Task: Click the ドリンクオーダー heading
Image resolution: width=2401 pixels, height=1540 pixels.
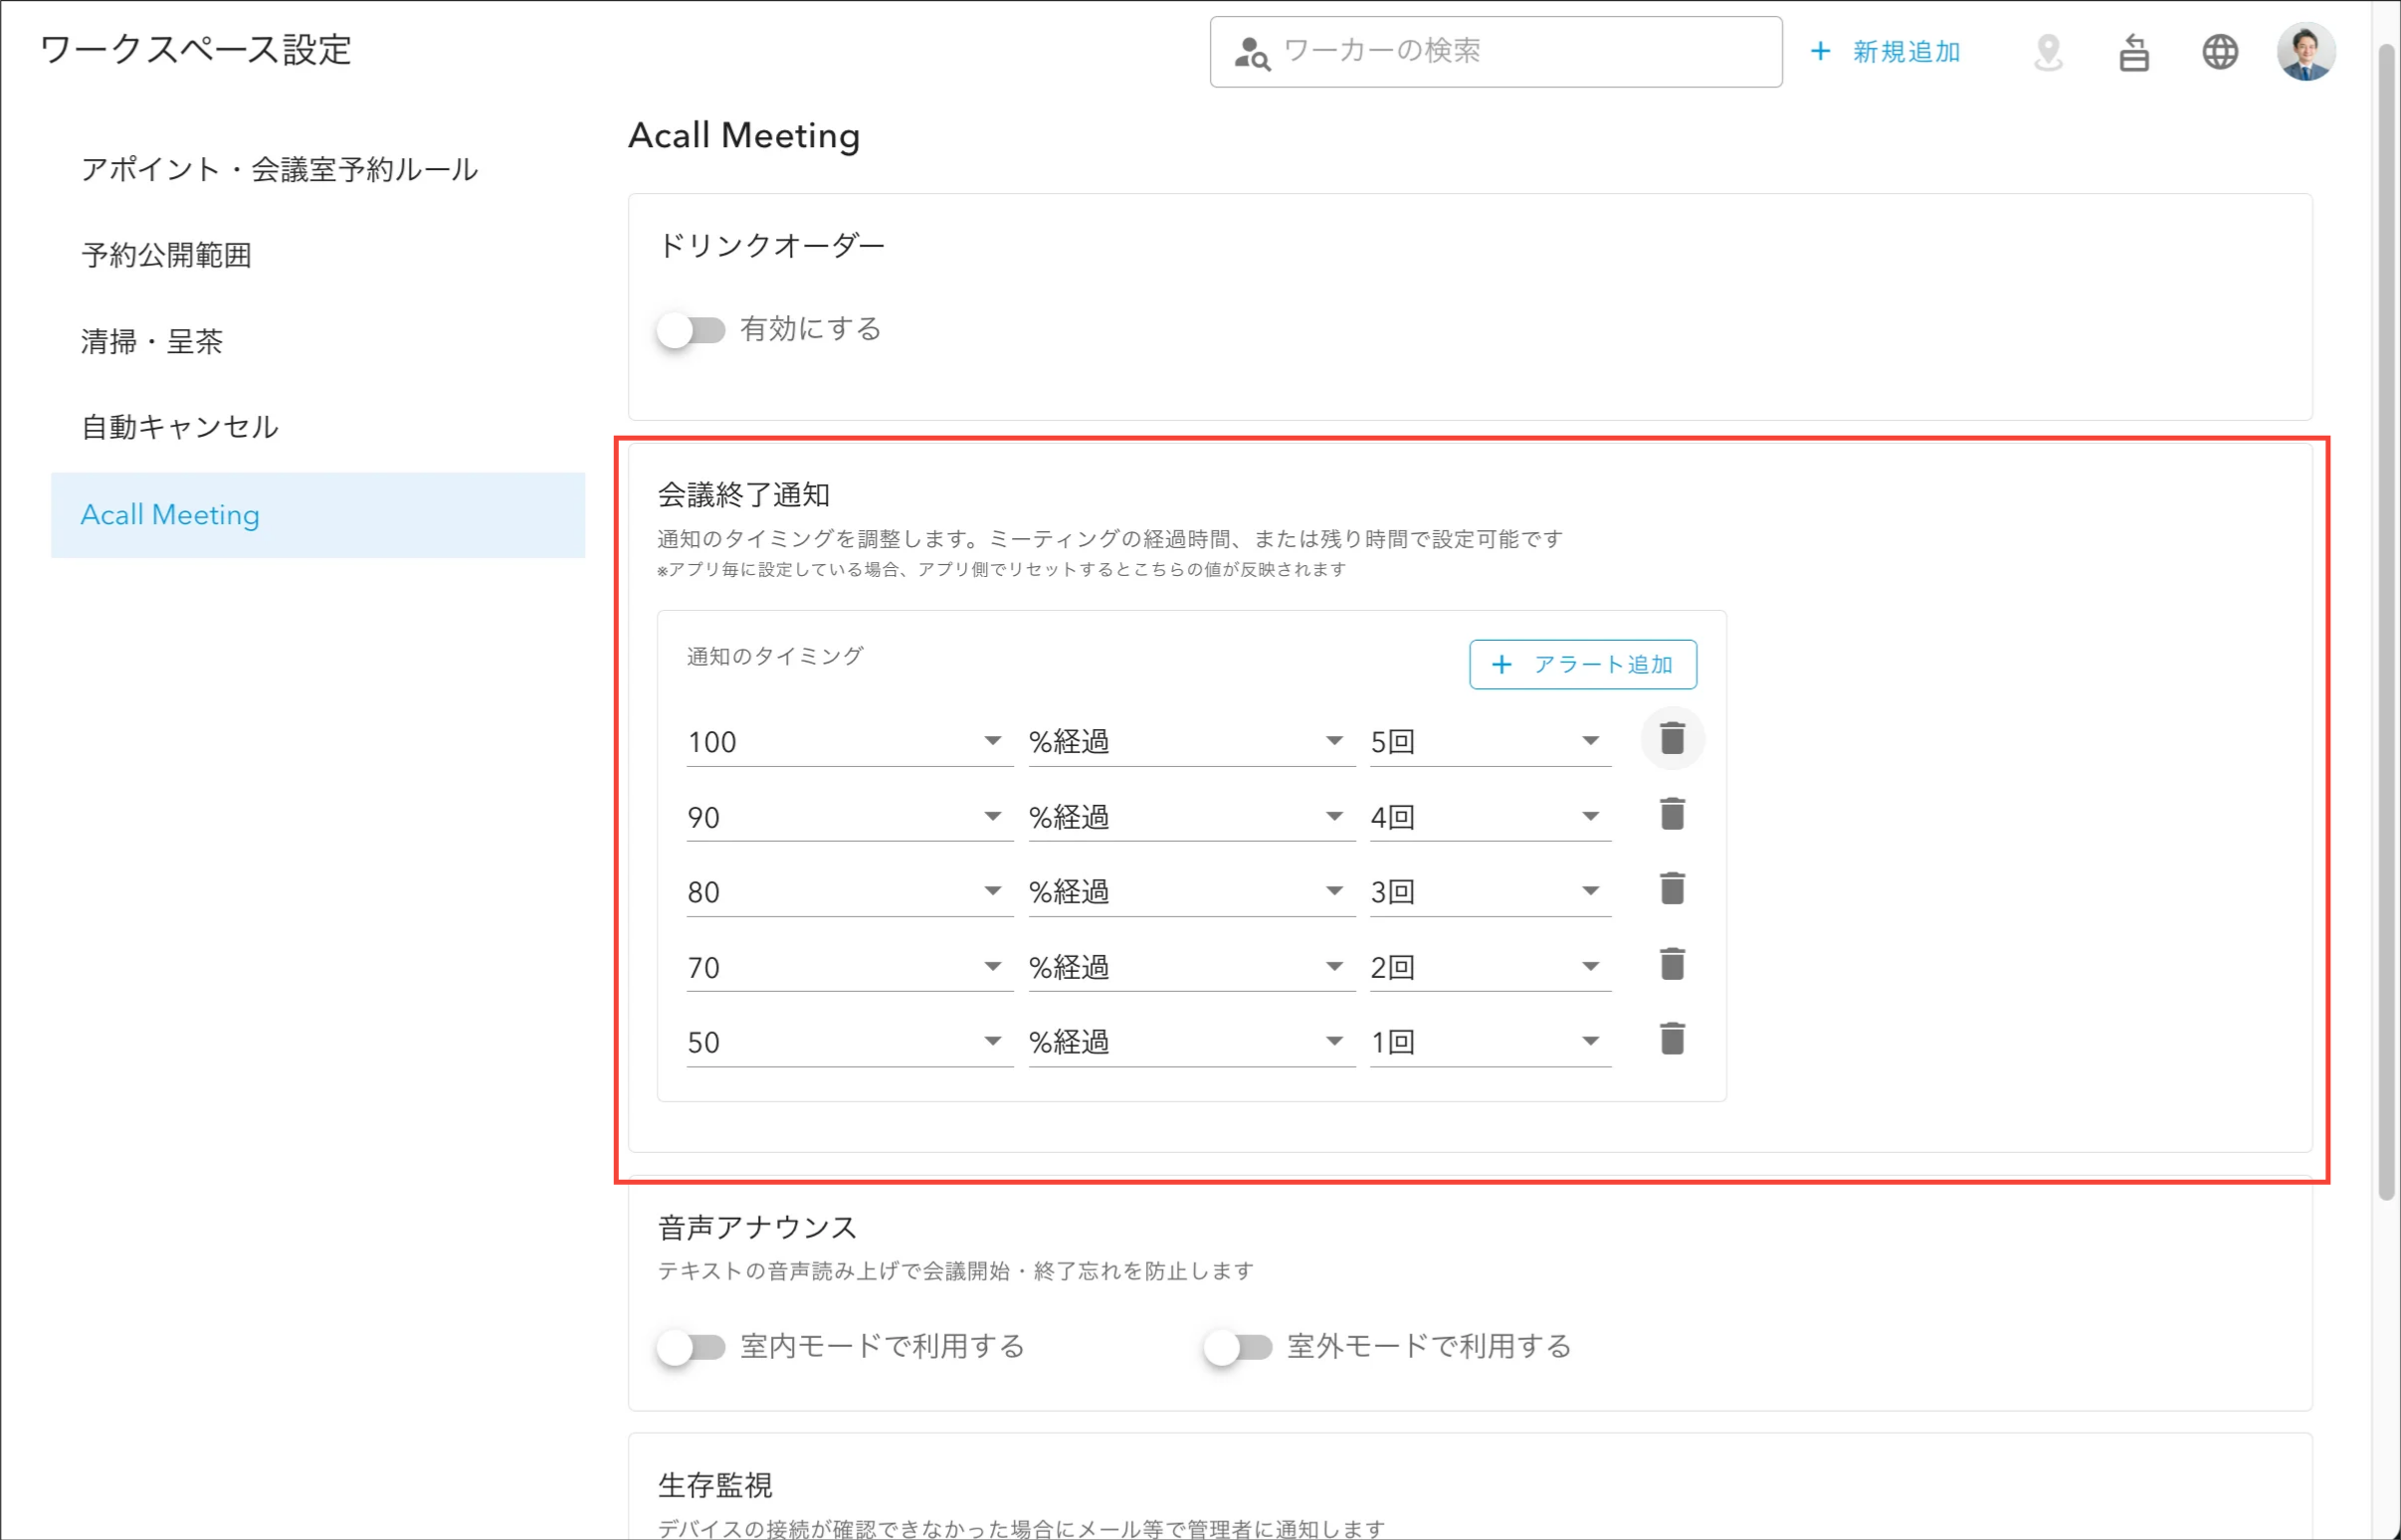Action: point(772,246)
